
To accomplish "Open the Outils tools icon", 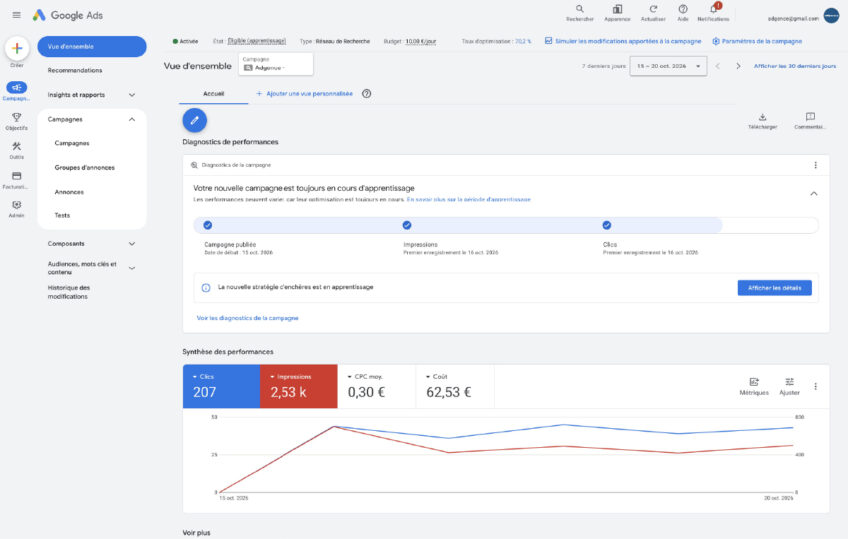I will (17, 147).
